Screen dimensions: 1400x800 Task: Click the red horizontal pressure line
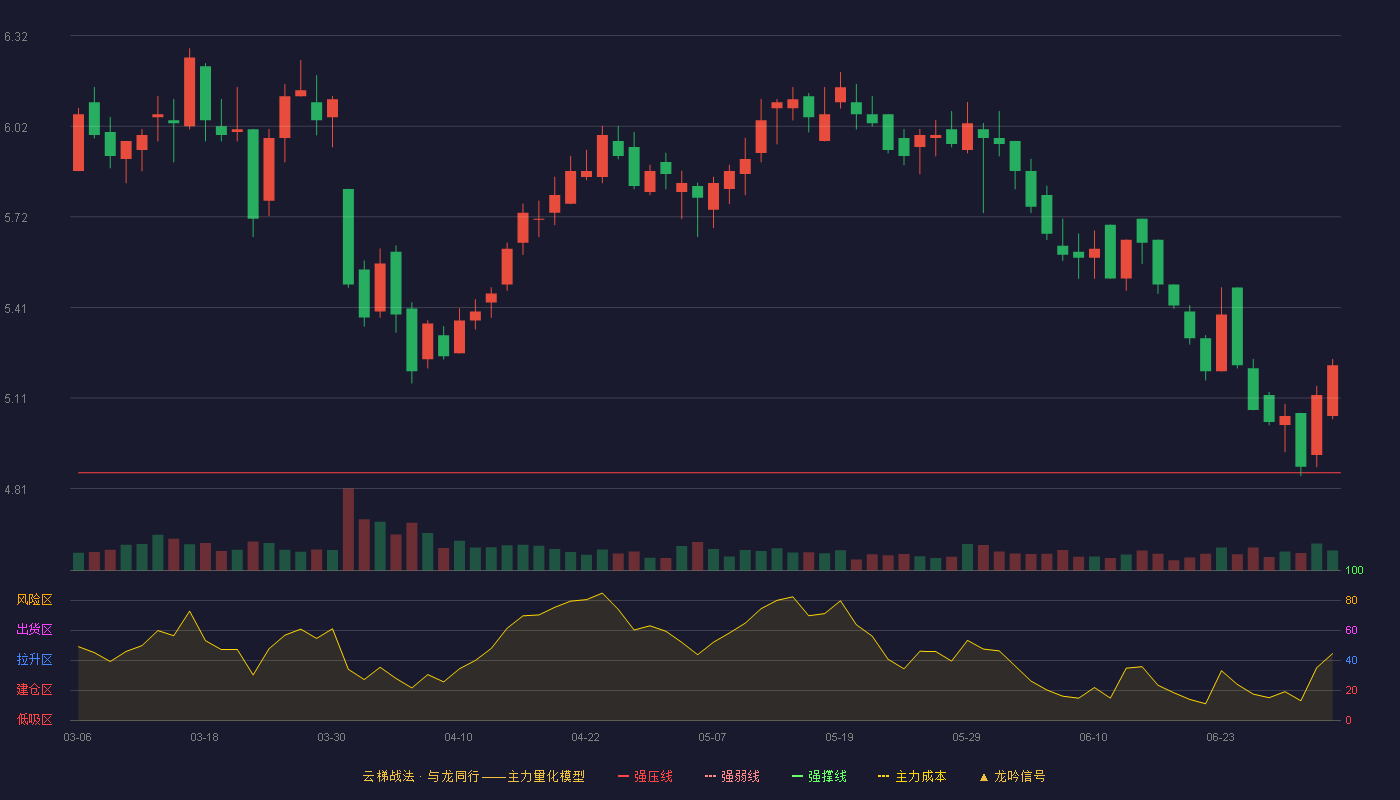709,472
